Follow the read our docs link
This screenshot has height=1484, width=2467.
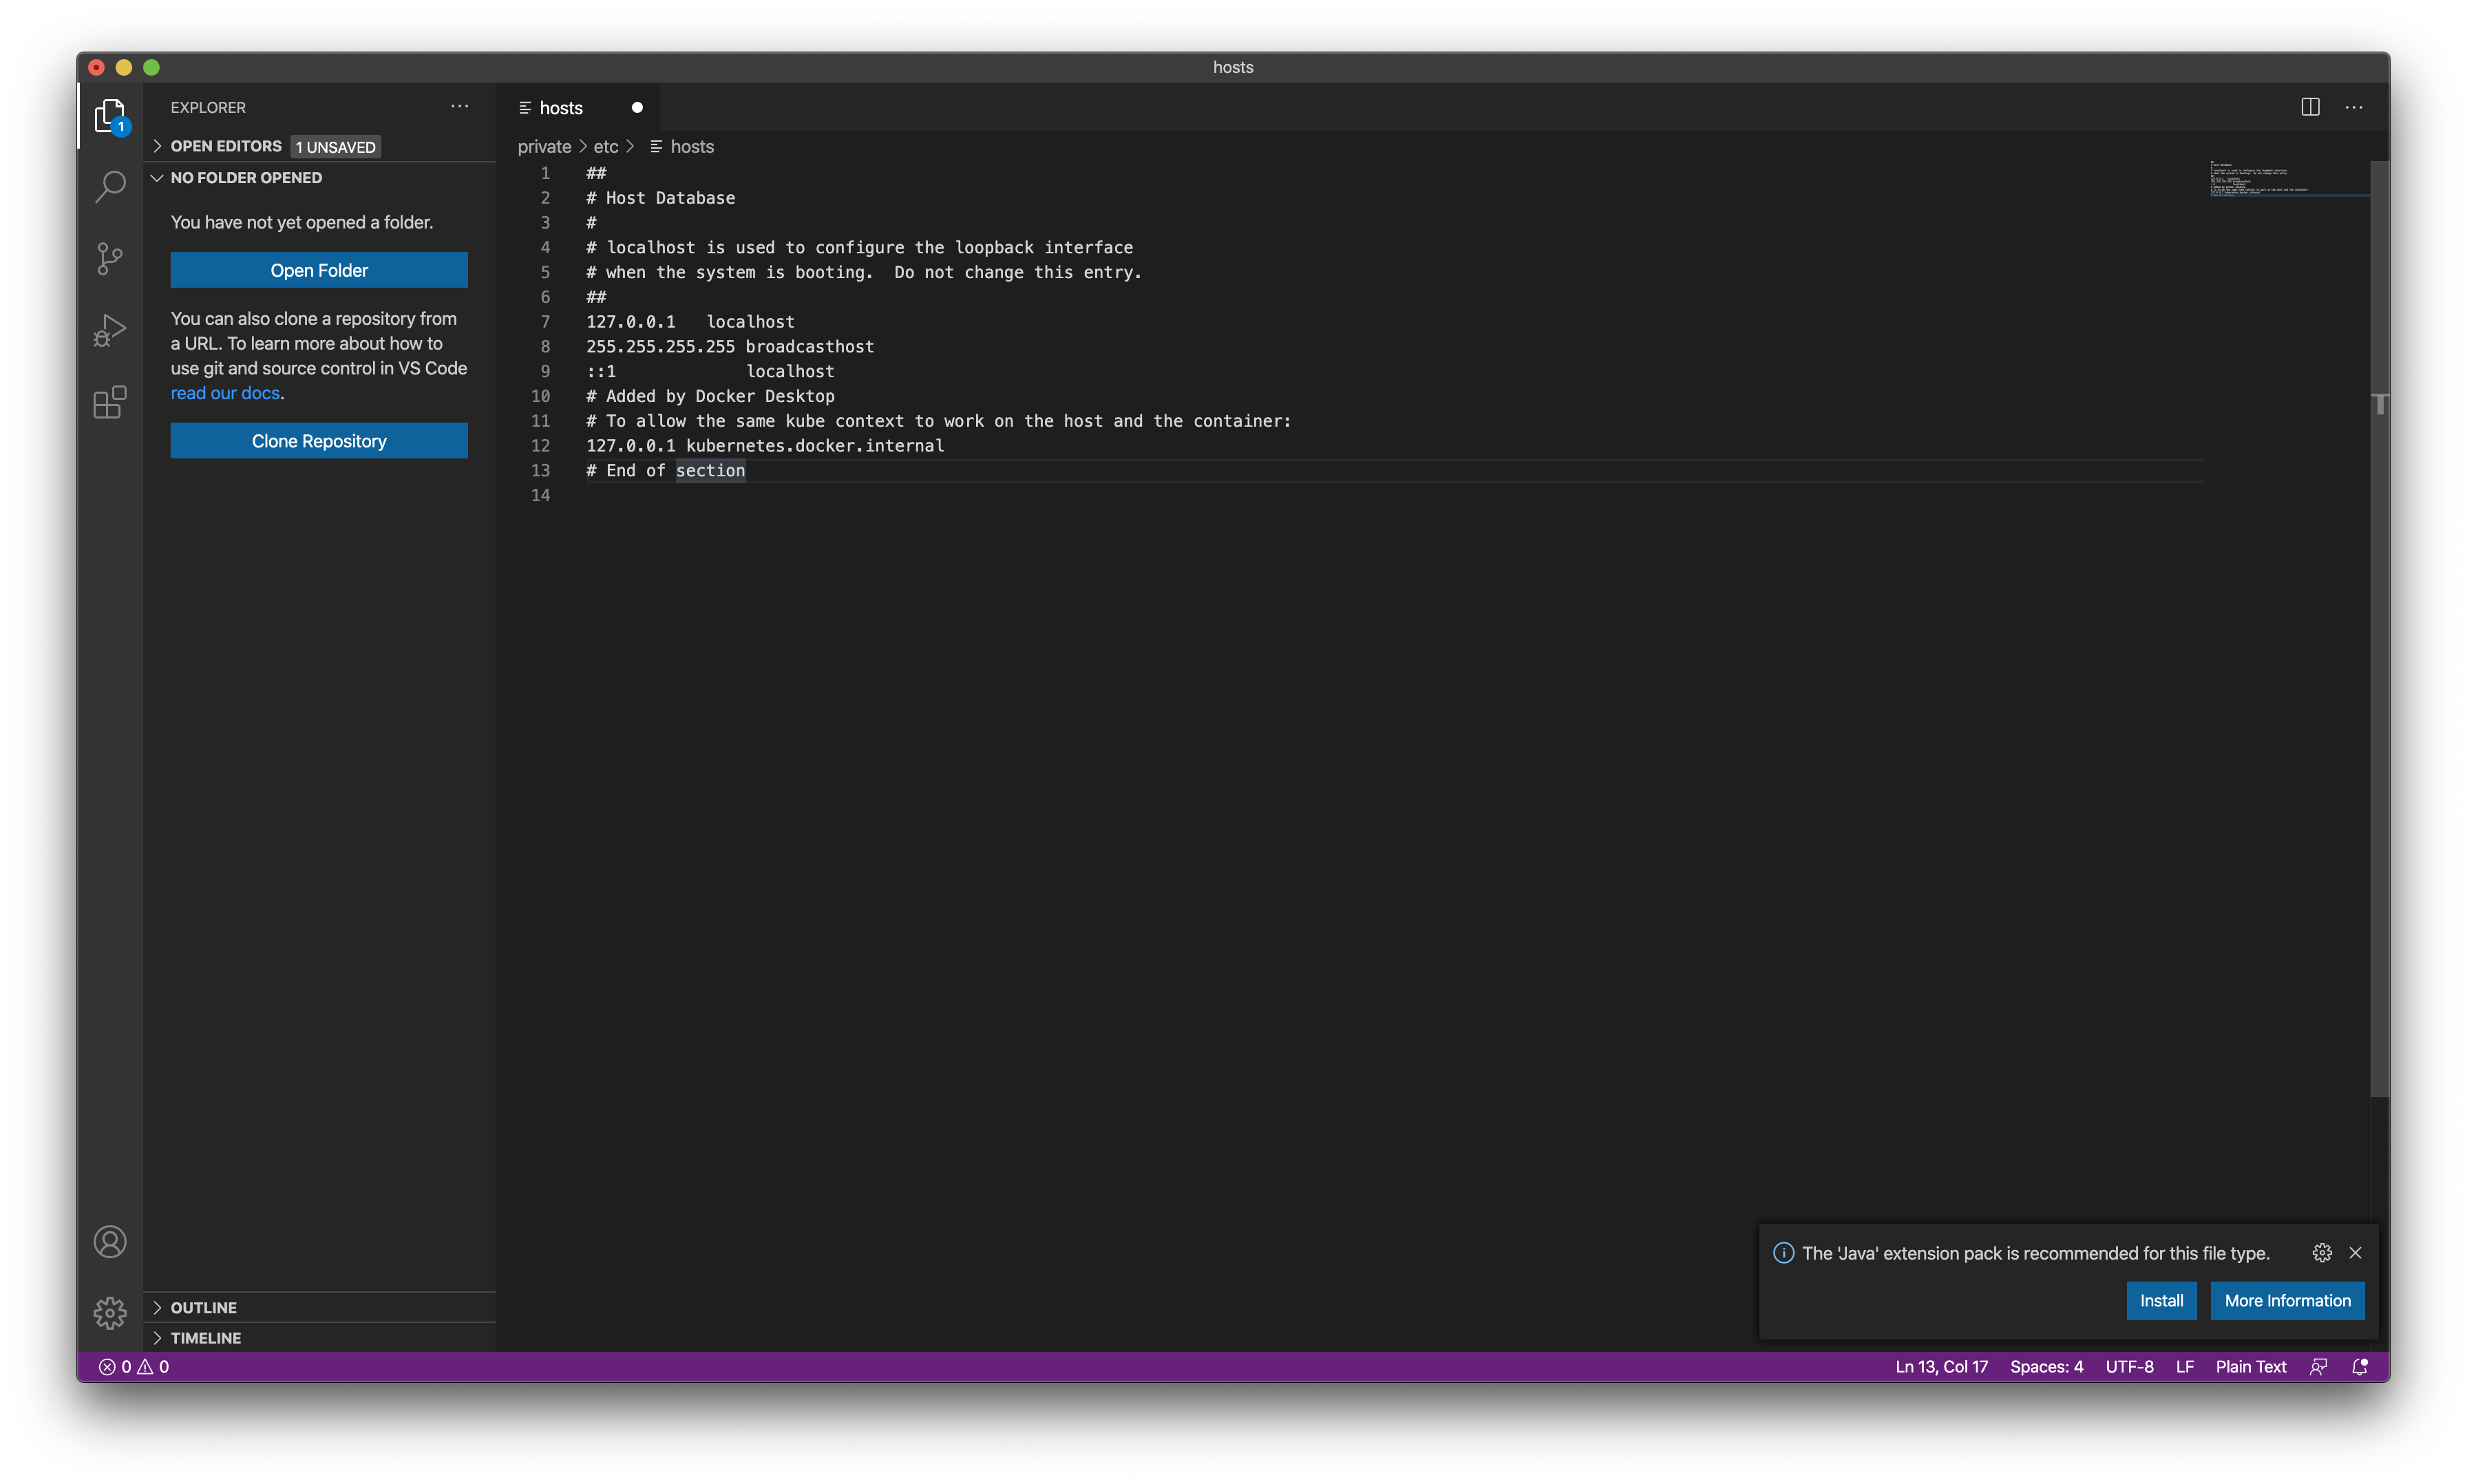225,393
